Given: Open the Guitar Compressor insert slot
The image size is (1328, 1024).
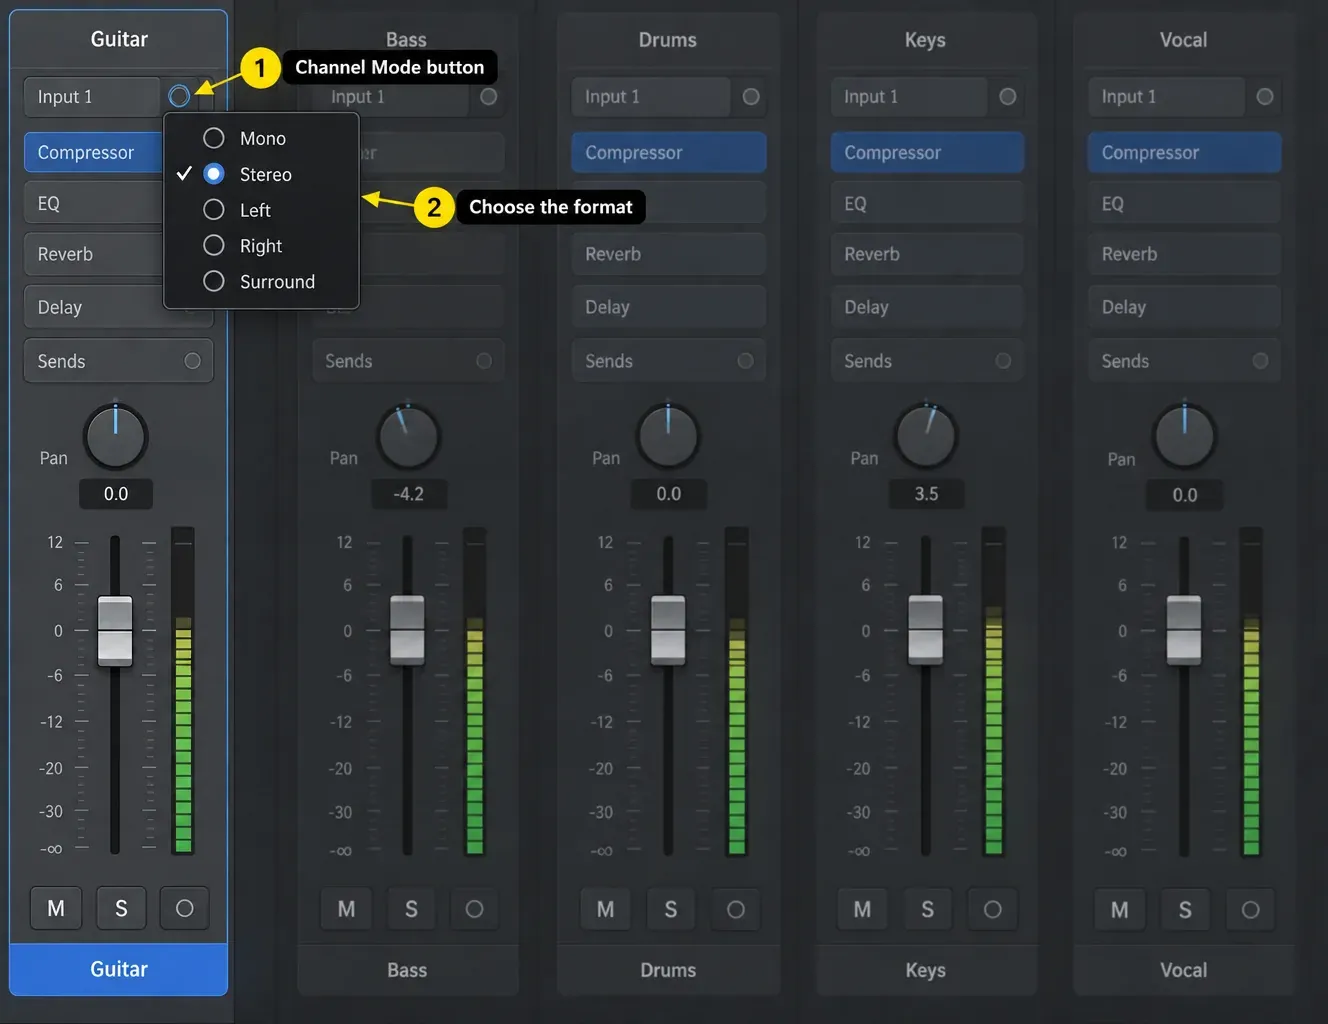Looking at the screenshot, I should [x=94, y=152].
